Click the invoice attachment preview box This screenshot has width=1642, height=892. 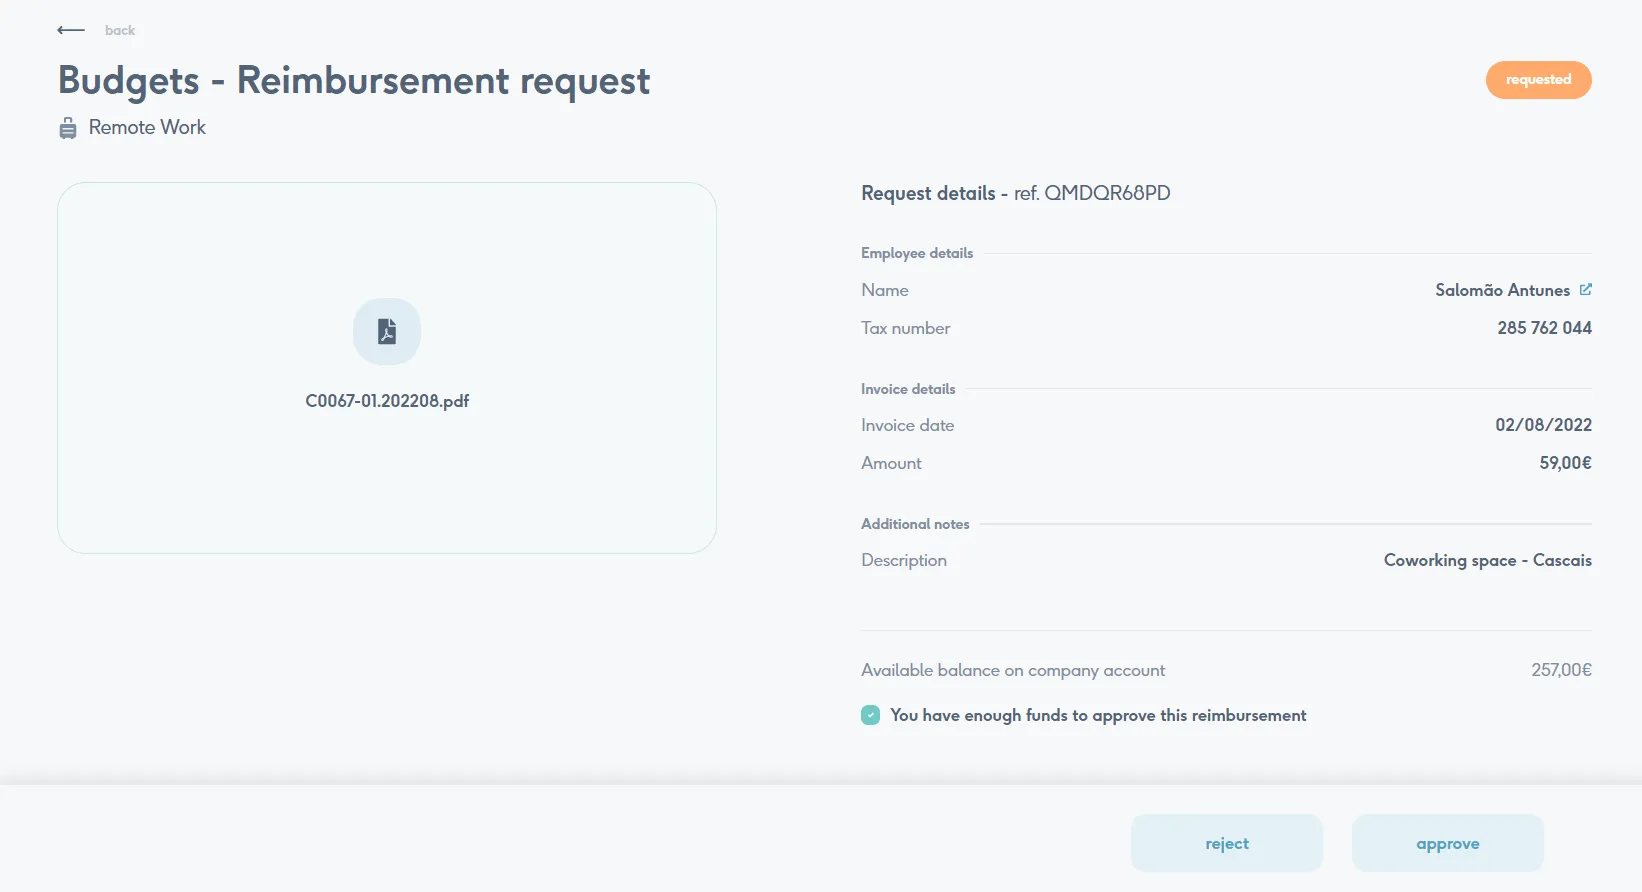(387, 480)
